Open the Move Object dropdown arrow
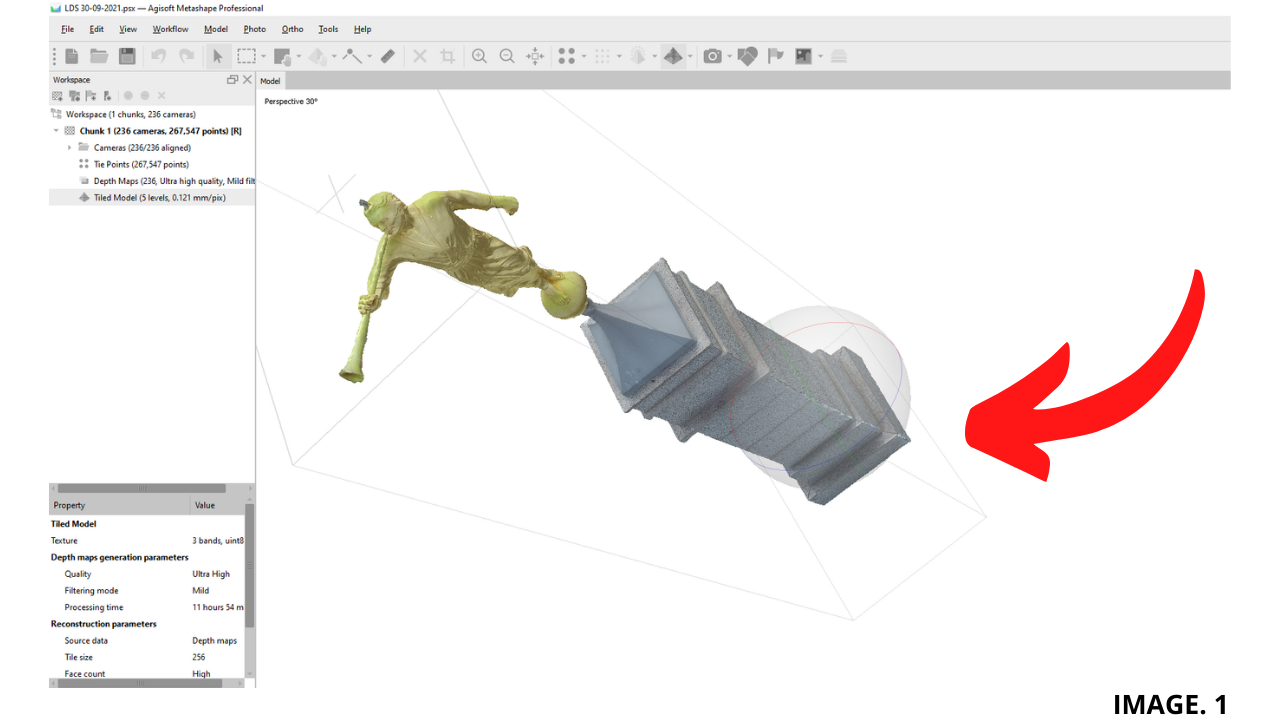Viewport: 1280px width, 720px height. point(334,57)
